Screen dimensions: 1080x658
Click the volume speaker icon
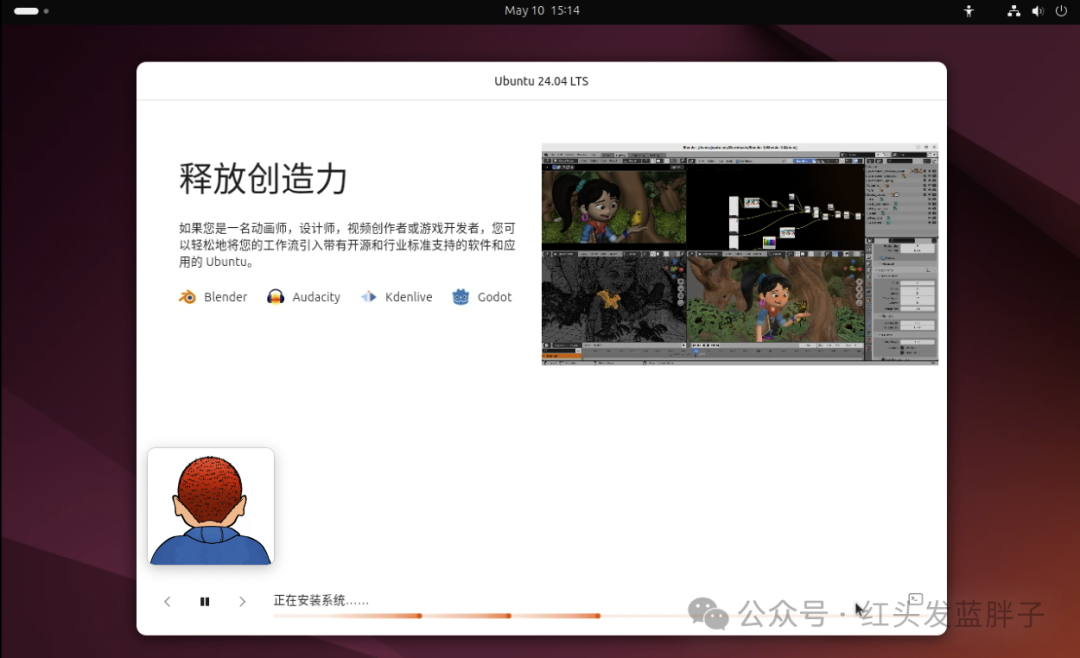1036,11
